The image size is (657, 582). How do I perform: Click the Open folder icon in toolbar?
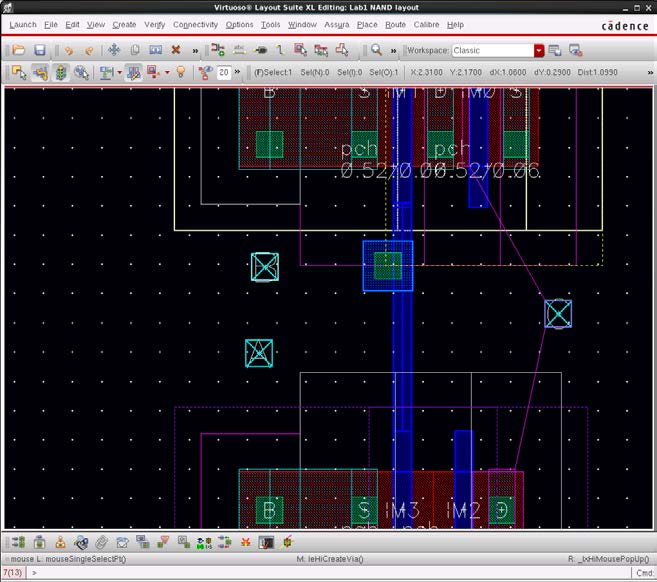[18, 50]
